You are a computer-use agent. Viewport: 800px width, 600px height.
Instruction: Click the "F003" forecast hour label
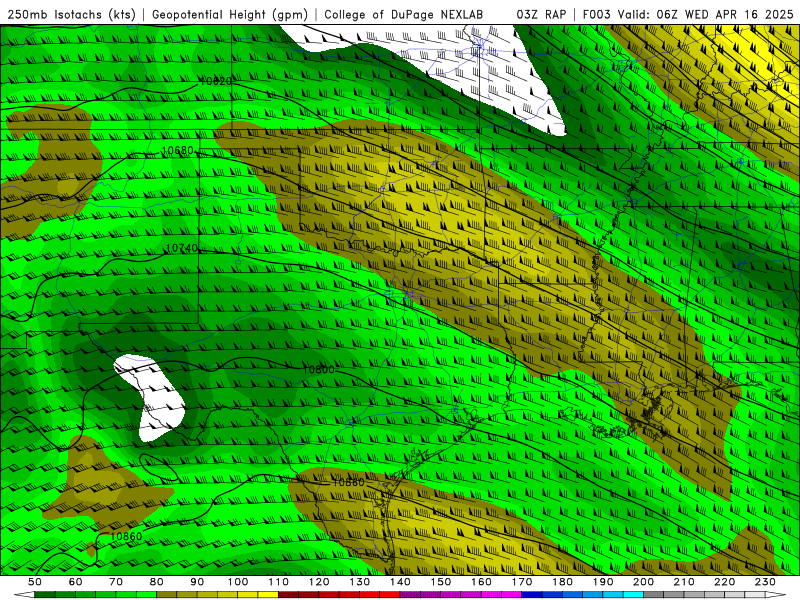(x=597, y=14)
